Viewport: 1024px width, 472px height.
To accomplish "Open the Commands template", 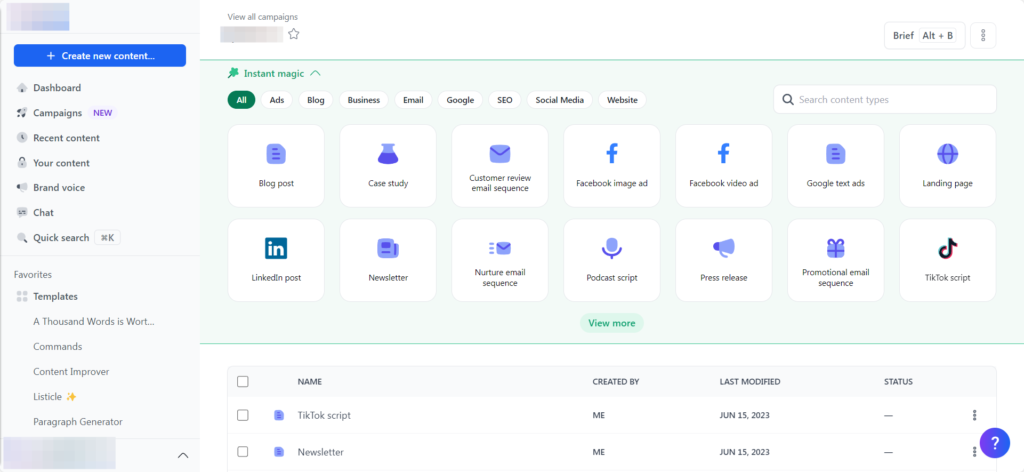I will pos(57,347).
